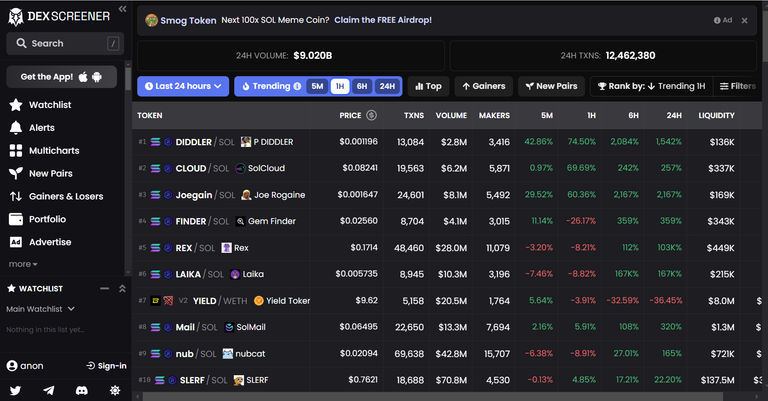Click Get the App button
The width and height of the screenshot is (768, 401).
pyautogui.click(x=62, y=77)
